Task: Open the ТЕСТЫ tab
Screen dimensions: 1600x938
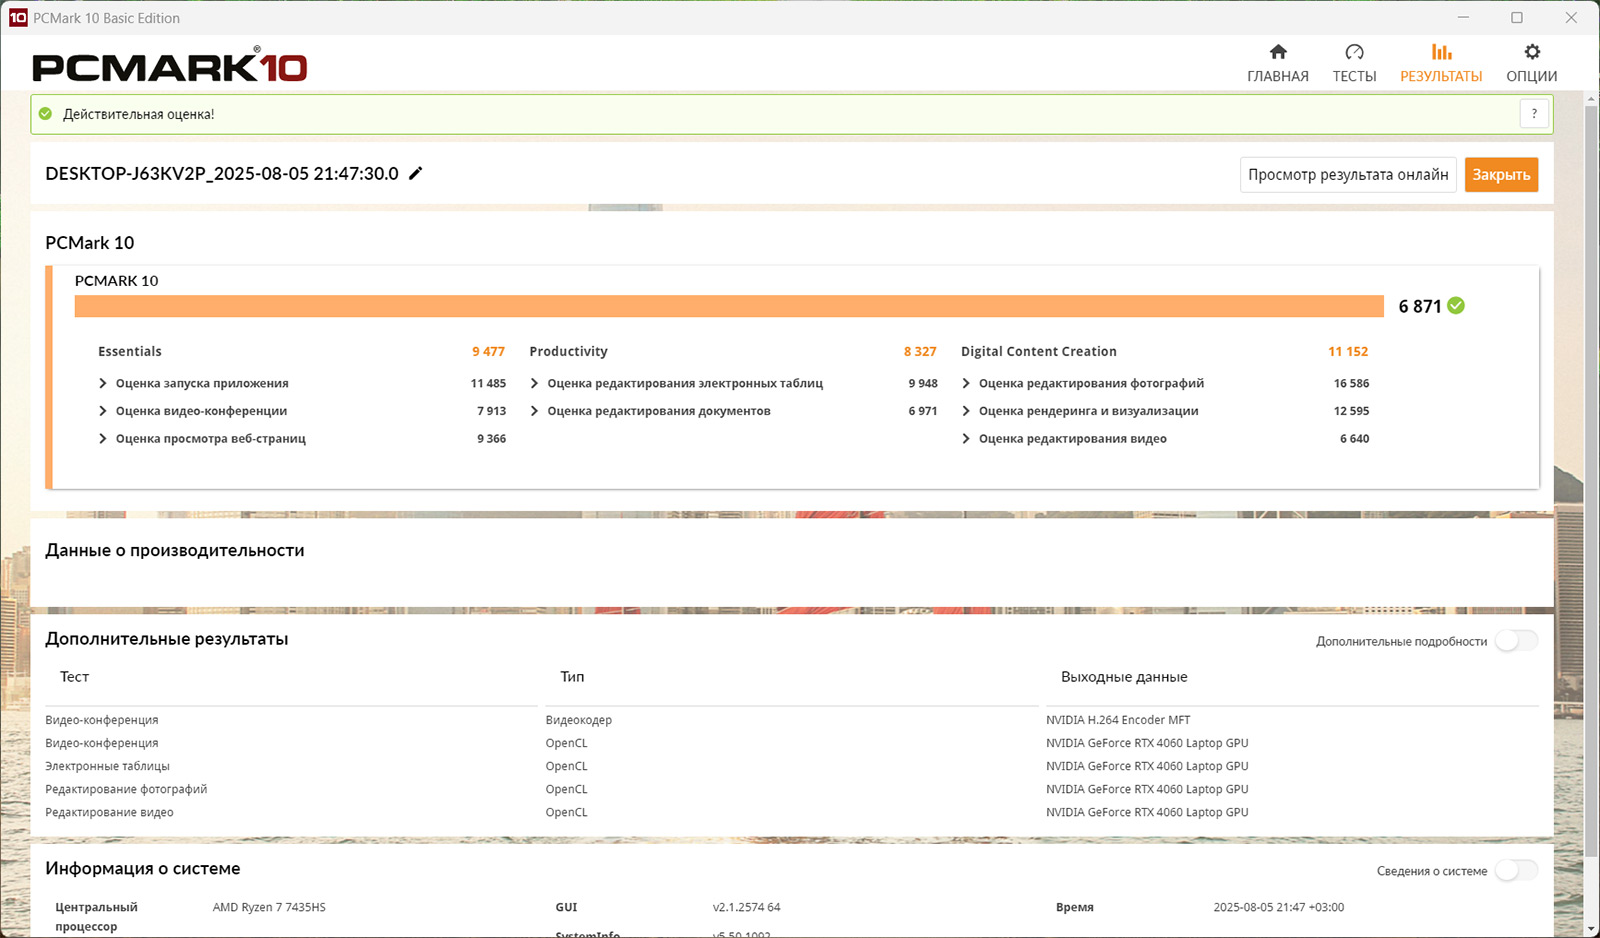Action: [x=1354, y=63]
